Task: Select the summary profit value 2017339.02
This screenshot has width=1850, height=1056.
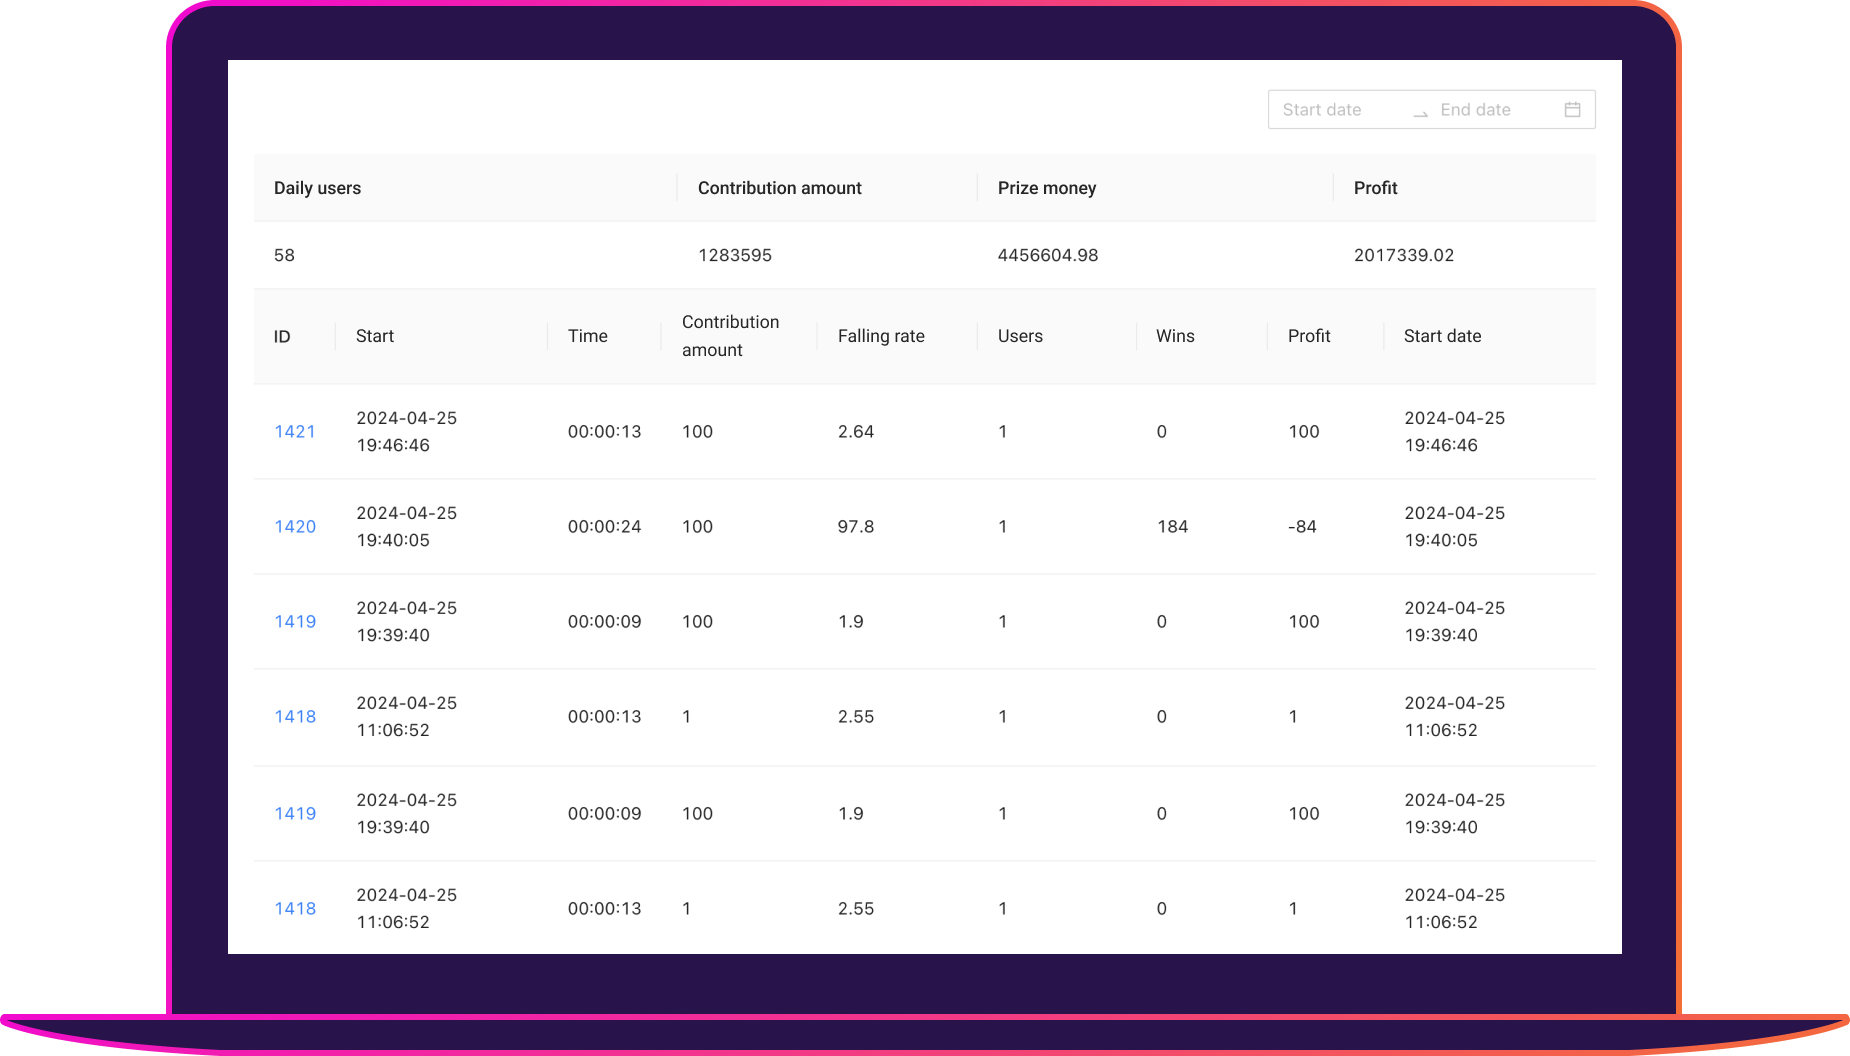Action: coord(1403,255)
